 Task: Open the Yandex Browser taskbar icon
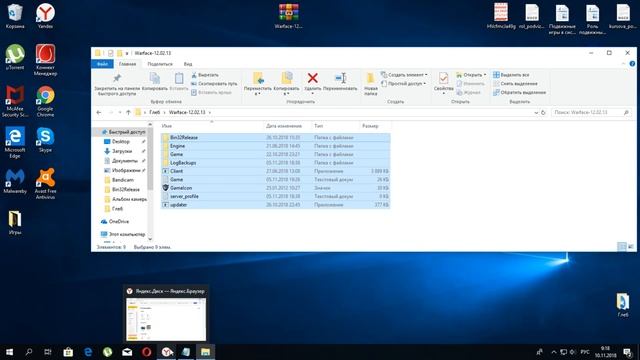coord(166,352)
